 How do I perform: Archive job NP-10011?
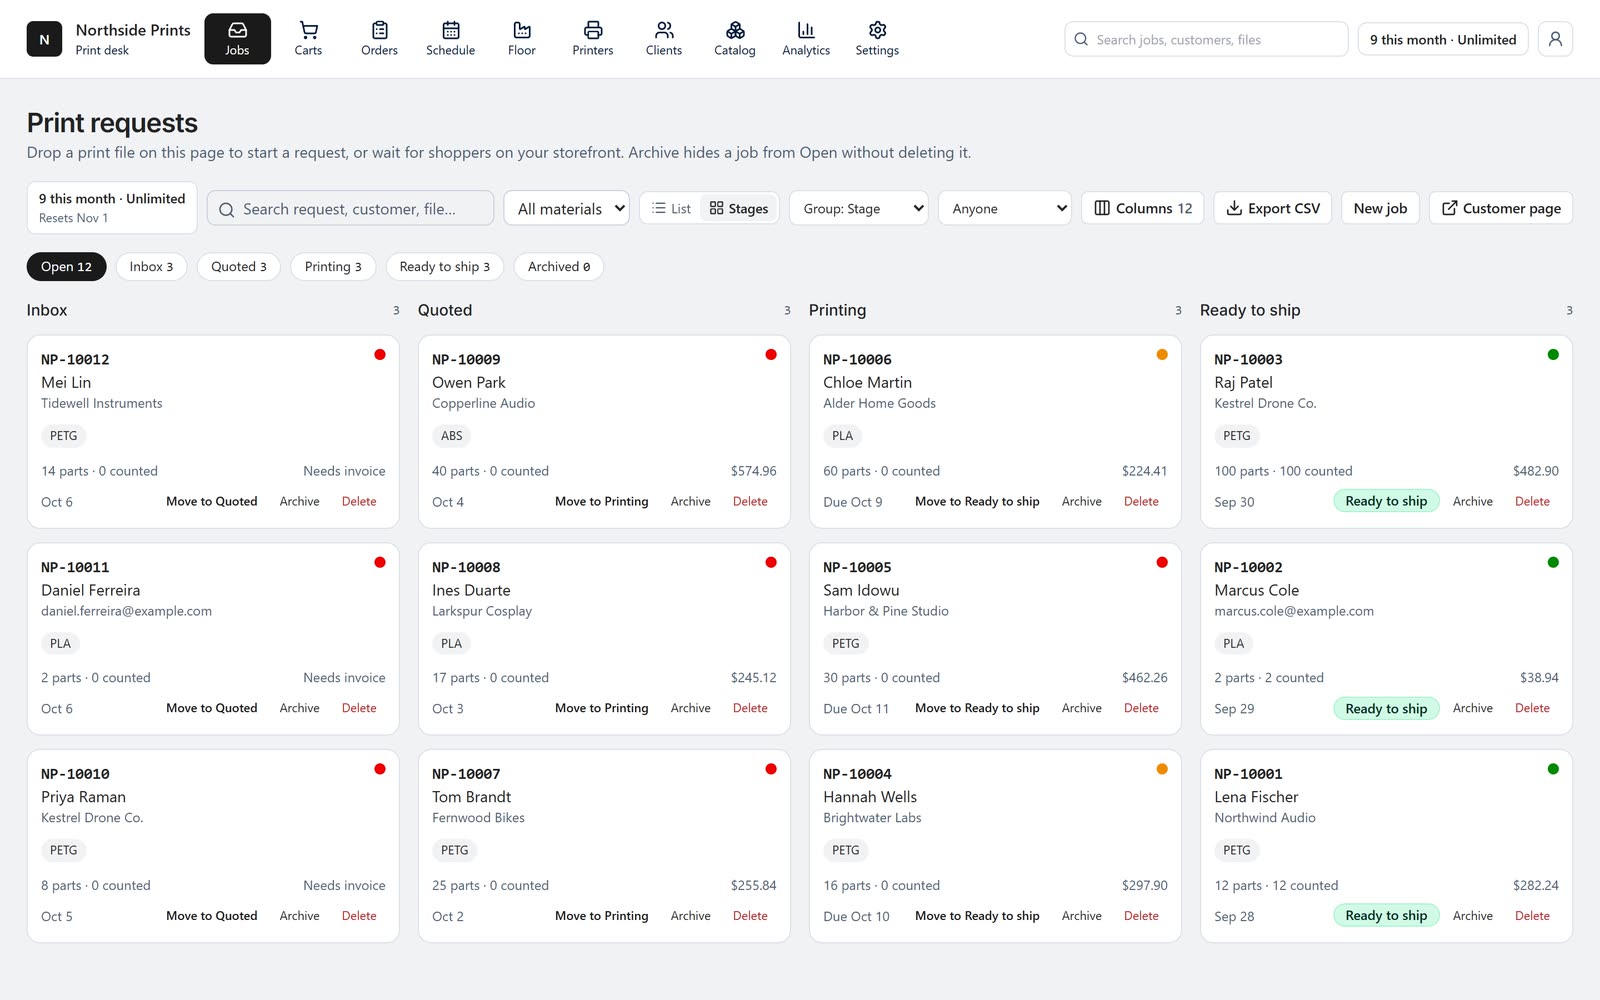(300, 708)
